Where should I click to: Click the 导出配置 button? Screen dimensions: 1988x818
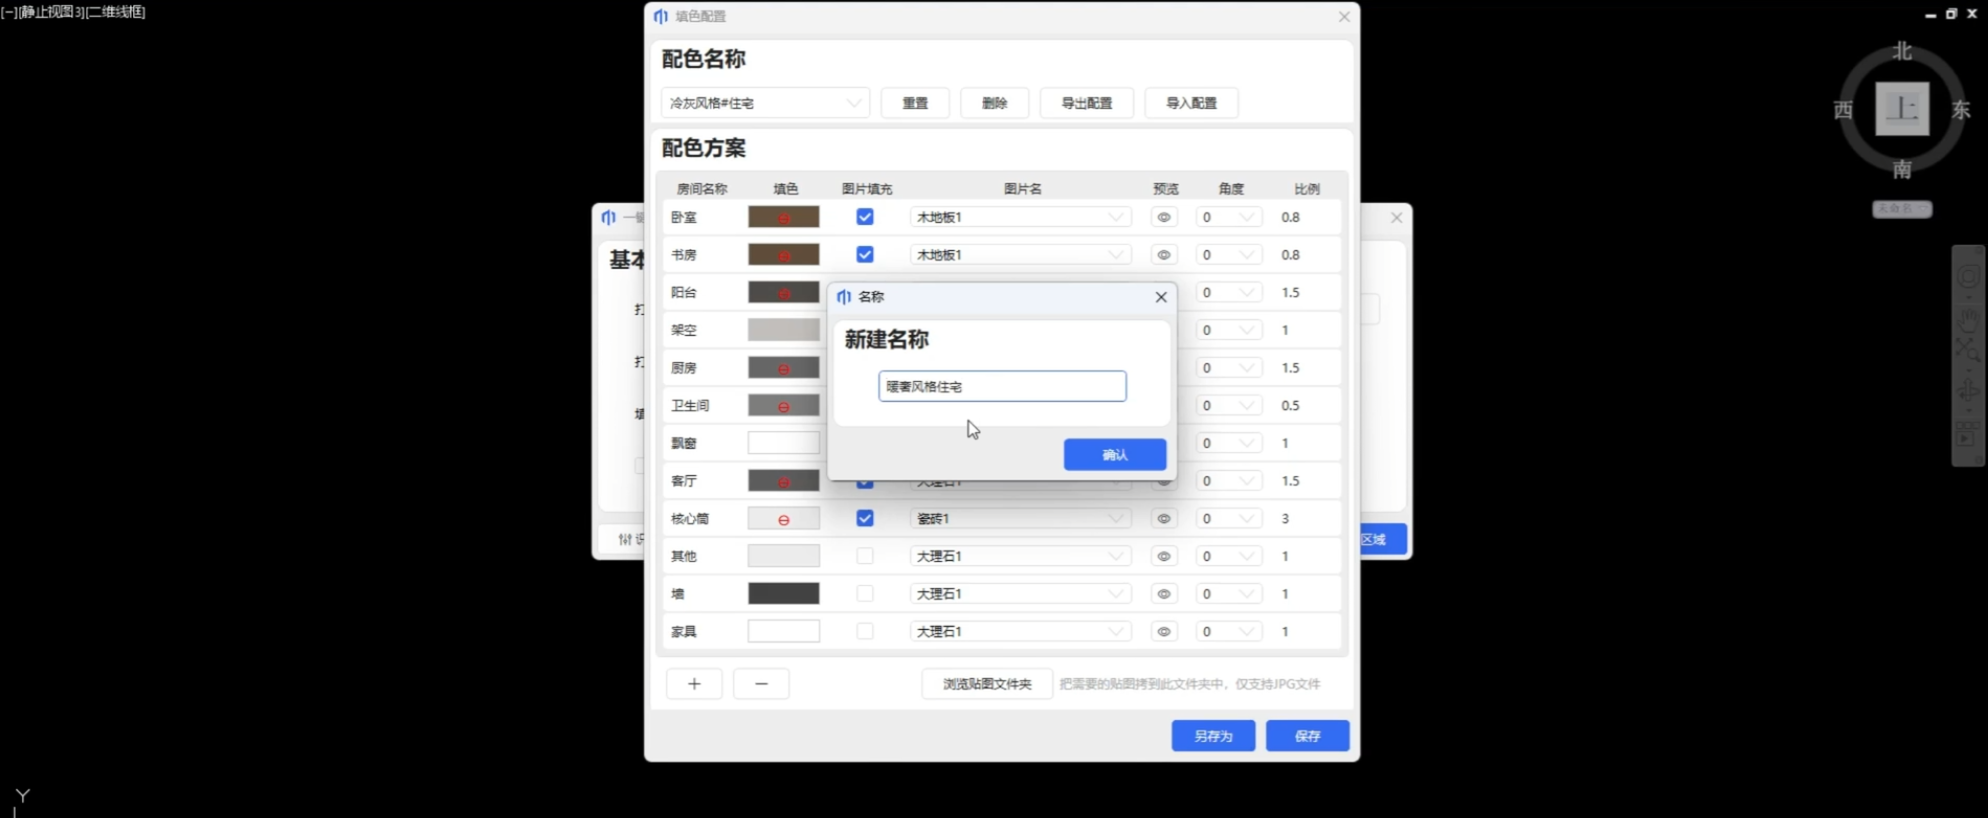(x=1086, y=103)
